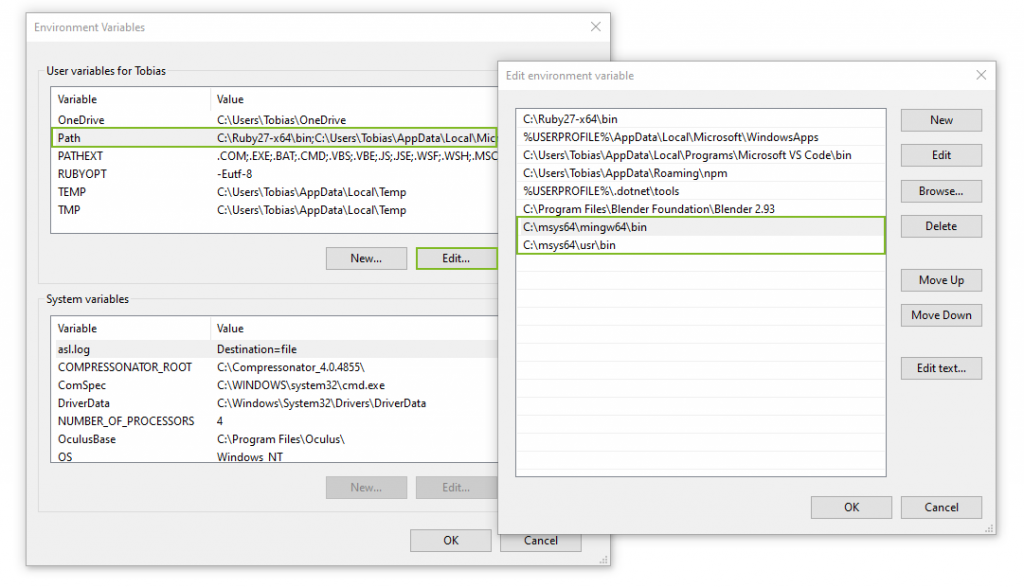Click New in Edit environment variable dialog
The image size is (1024, 588).
click(940, 120)
